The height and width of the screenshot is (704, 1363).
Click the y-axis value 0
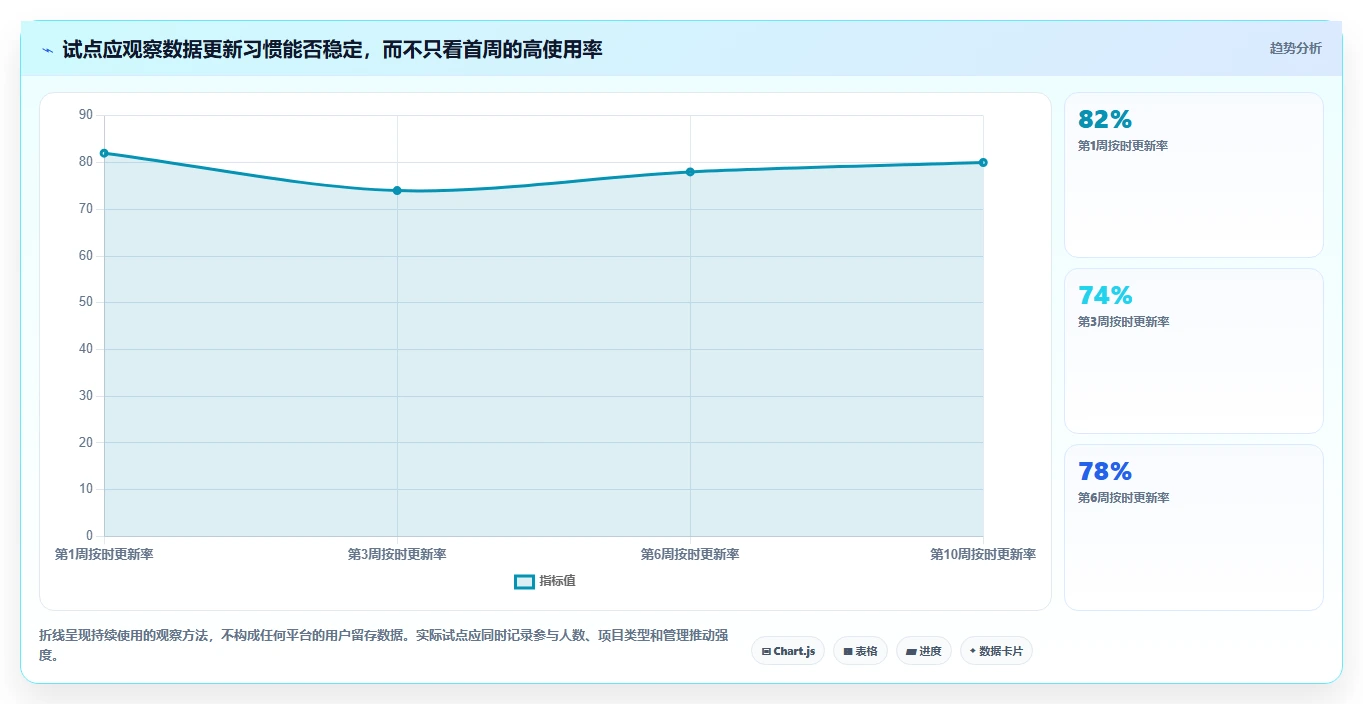[89, 536]
